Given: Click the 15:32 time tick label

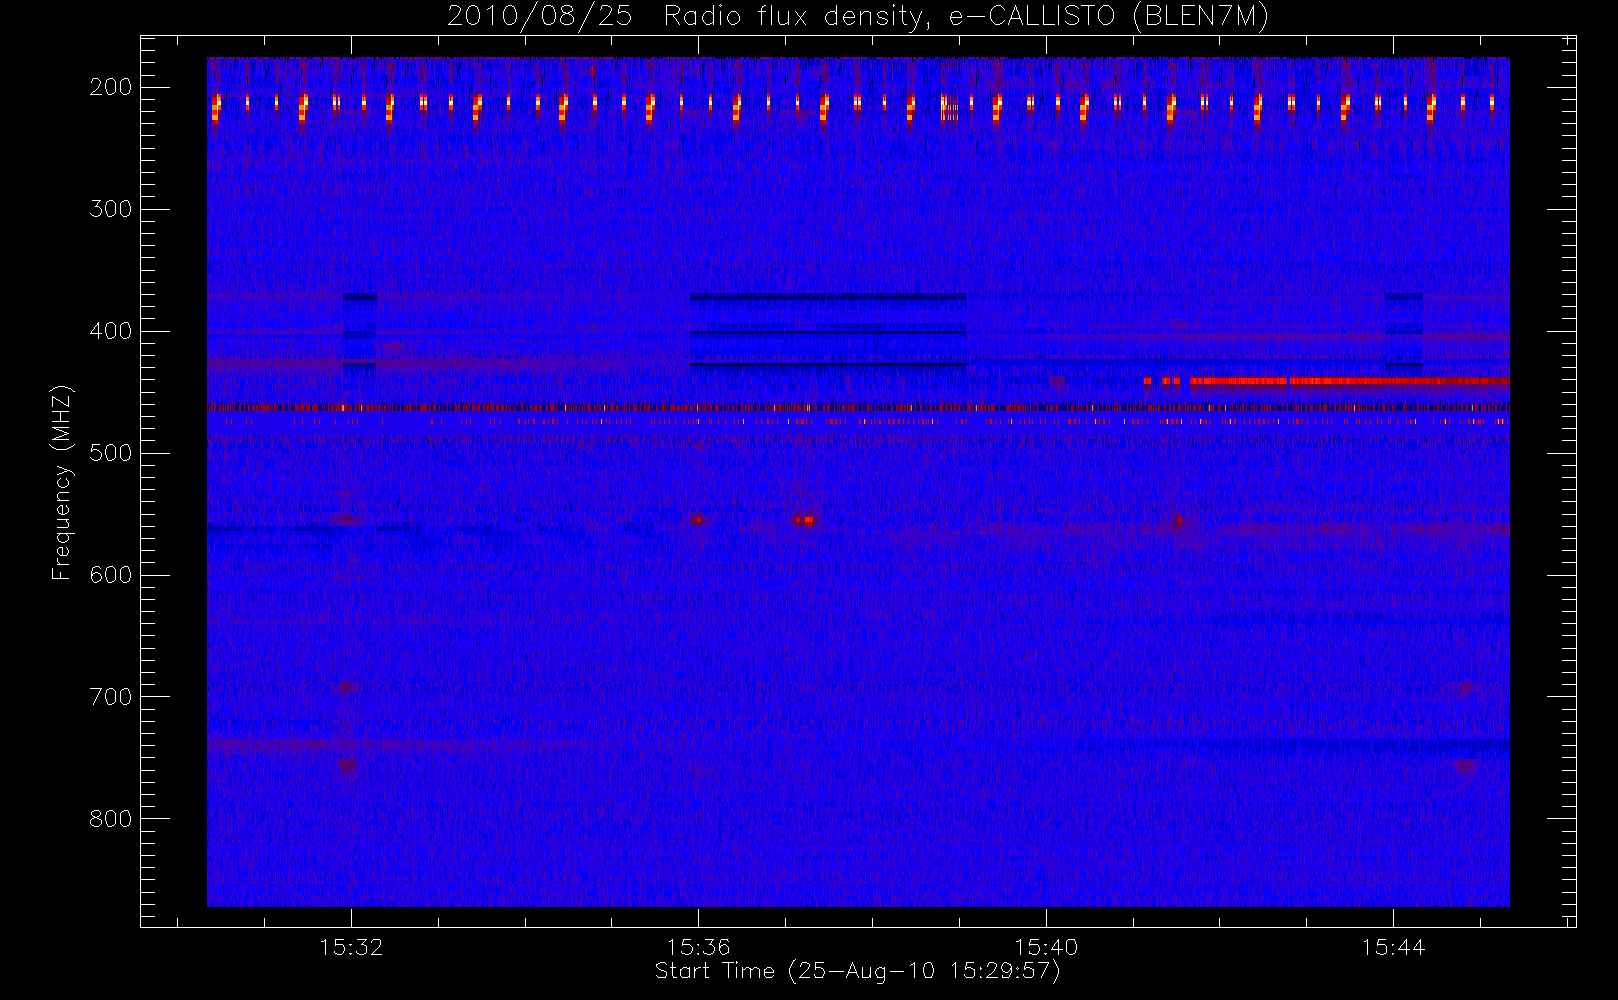Looking at the screenshot, I should click(351, 947).
